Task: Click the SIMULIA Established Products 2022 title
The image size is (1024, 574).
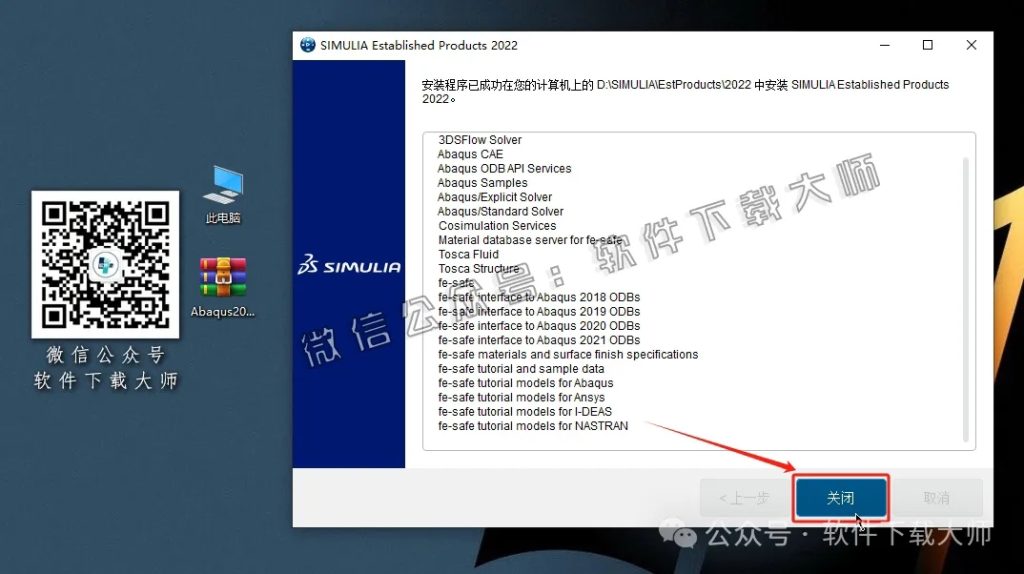Action: tap(419, 45)
